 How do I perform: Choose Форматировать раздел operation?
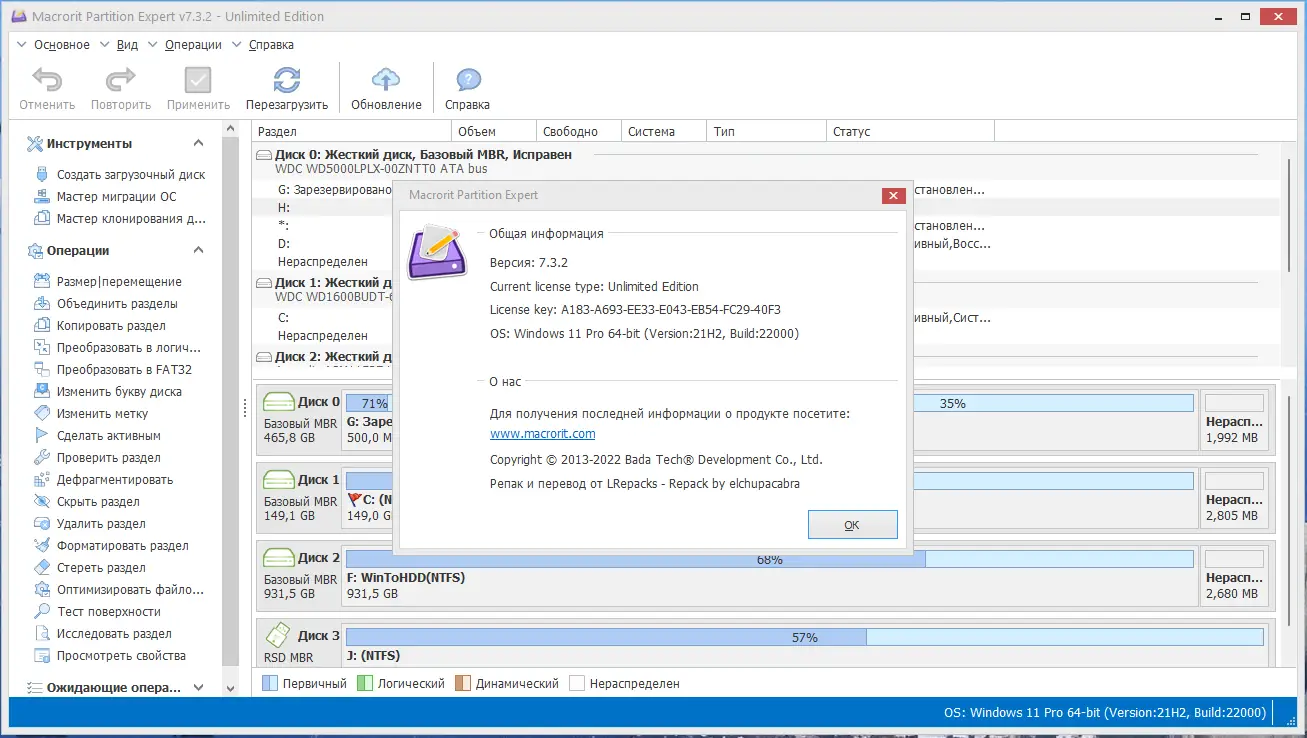(111, 545)
